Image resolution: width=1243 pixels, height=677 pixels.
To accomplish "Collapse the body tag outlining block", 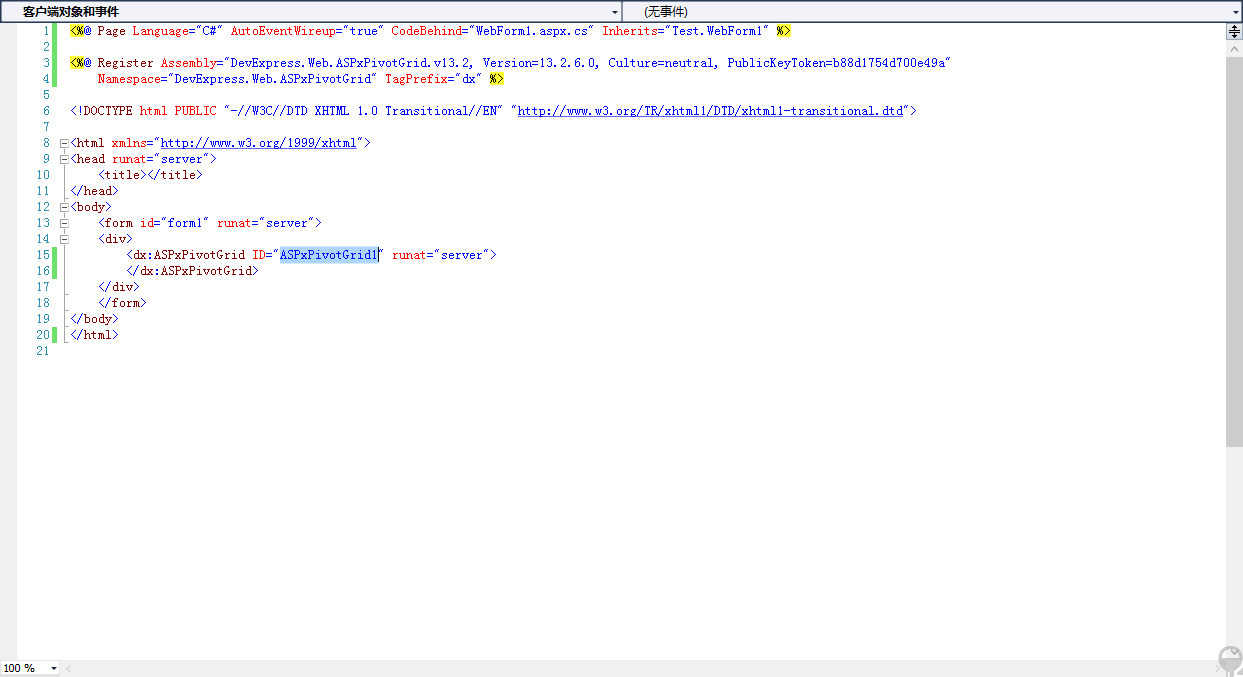I will pyautogui.click(x=64, y=207).
